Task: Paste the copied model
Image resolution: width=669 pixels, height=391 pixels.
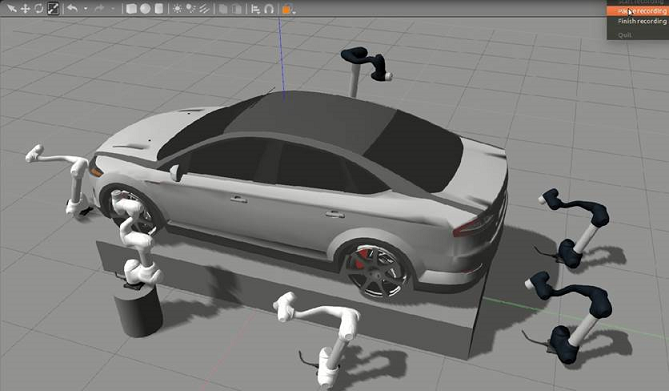Action: pyautogui.click(x=236, y=9)
